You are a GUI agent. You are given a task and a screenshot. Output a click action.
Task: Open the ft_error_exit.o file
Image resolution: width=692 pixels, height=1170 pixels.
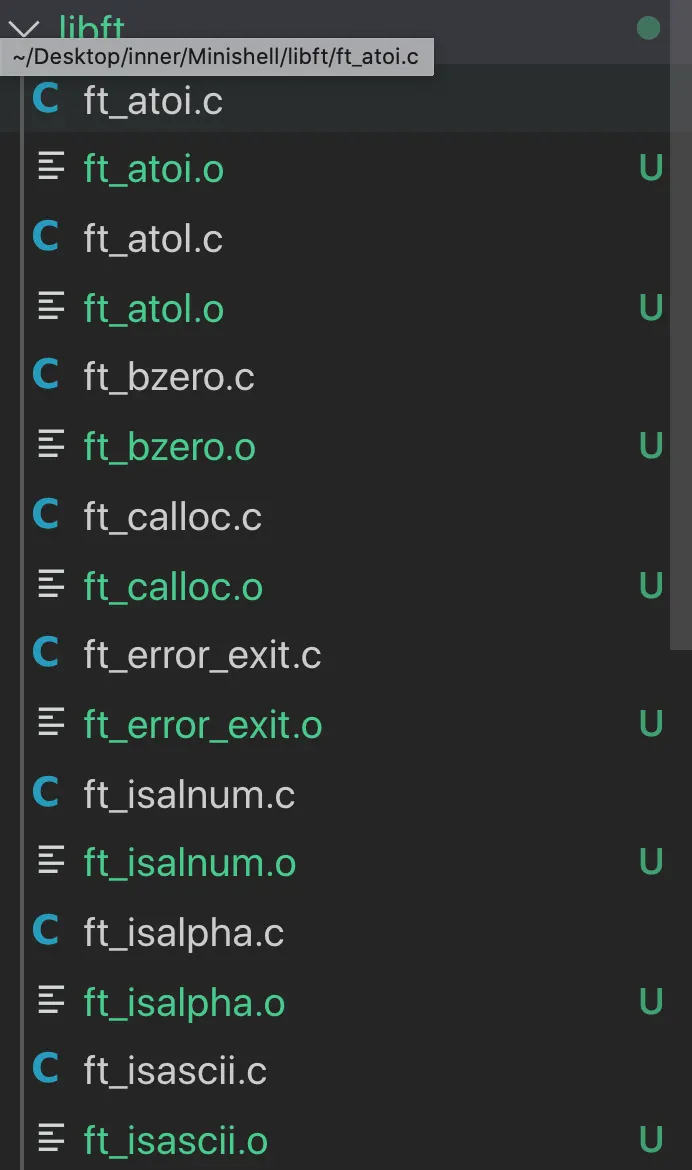click(203, 725)
